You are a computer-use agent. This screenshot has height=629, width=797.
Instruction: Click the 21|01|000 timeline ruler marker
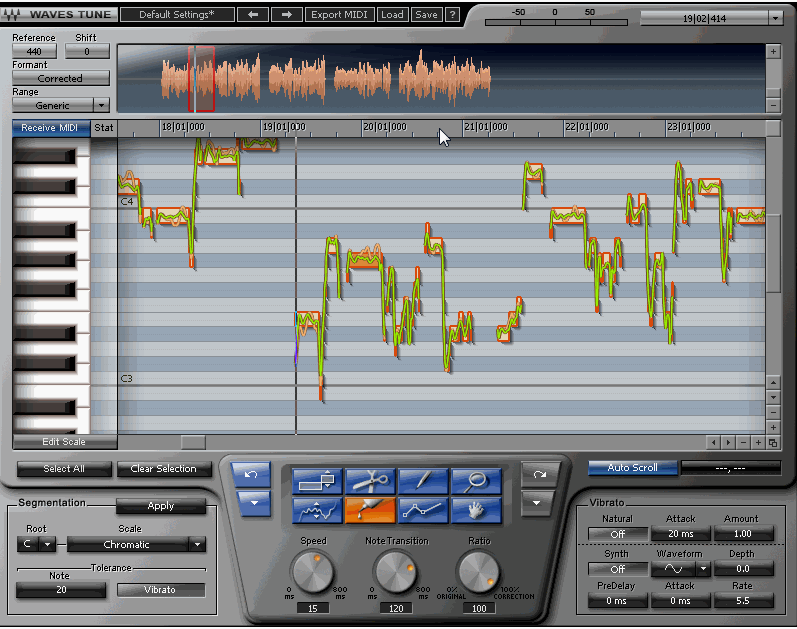click(x=485, y=127)
